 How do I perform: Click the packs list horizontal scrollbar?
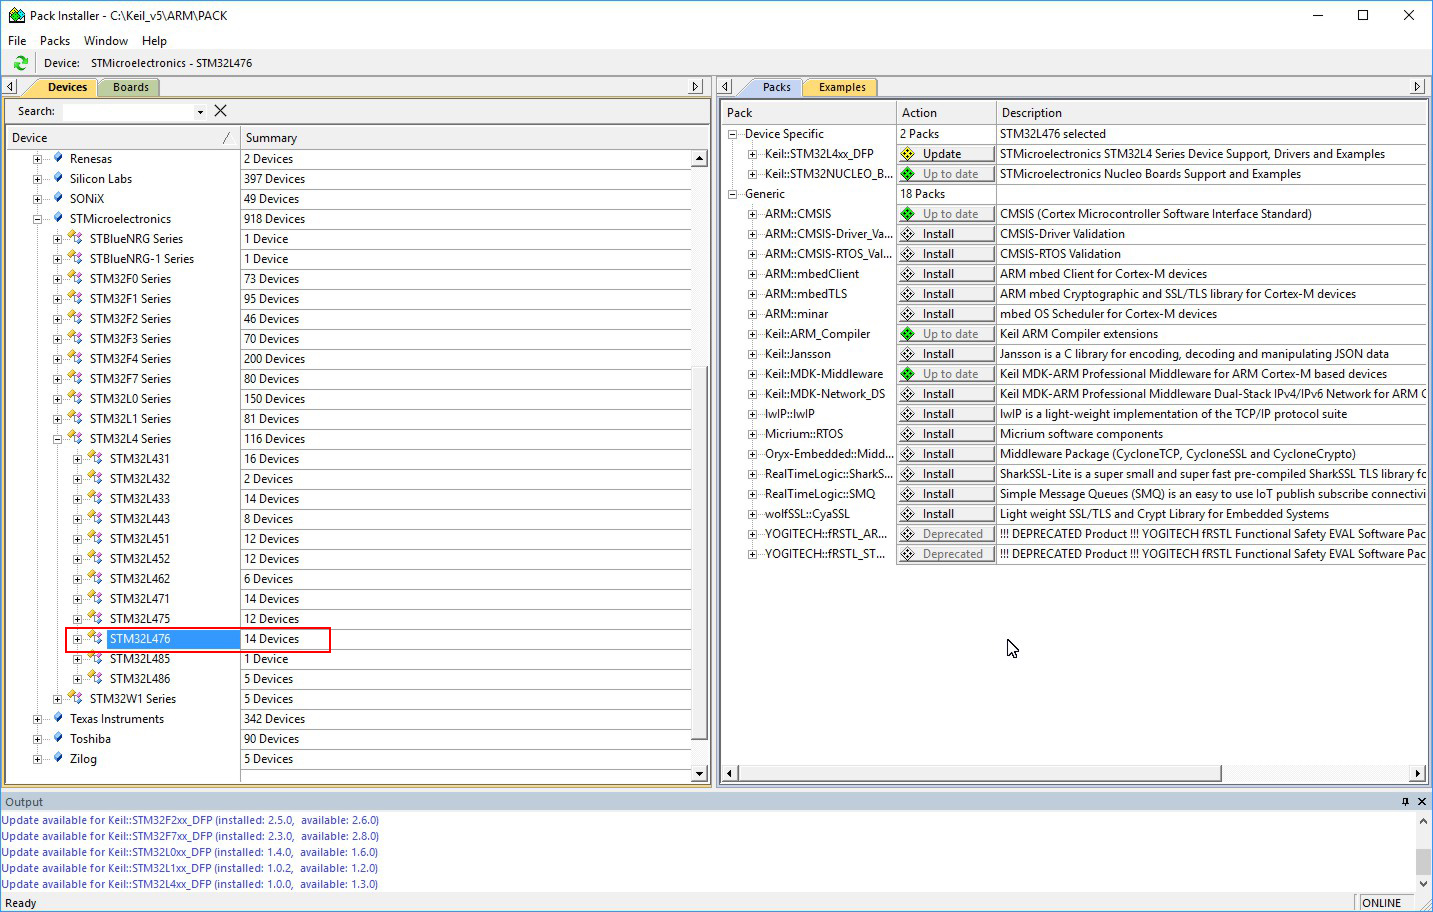coord(980,773)
